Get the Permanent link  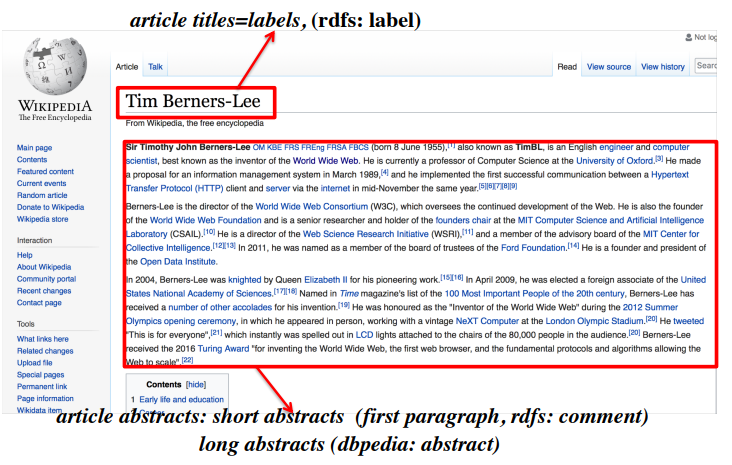click(x=42, y=387)
